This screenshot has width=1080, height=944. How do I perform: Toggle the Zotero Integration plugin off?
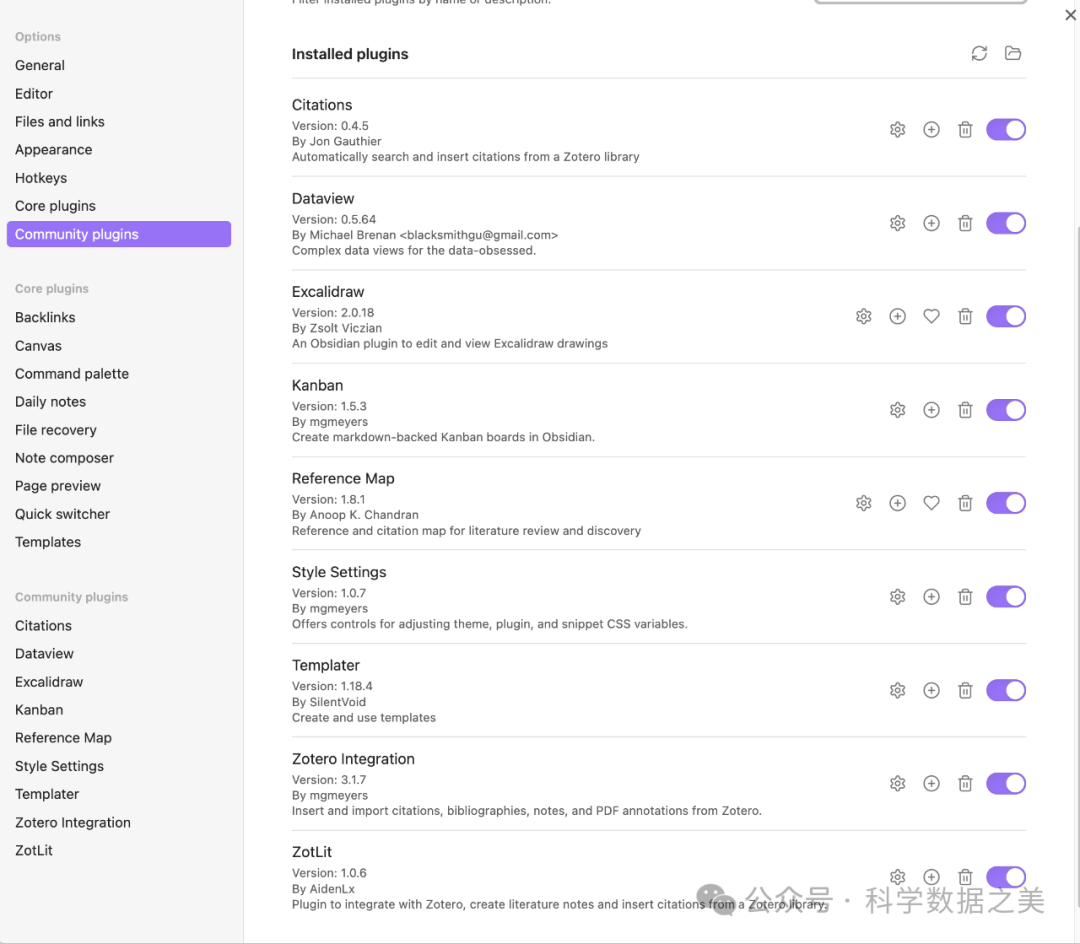tap(1005, 784)
